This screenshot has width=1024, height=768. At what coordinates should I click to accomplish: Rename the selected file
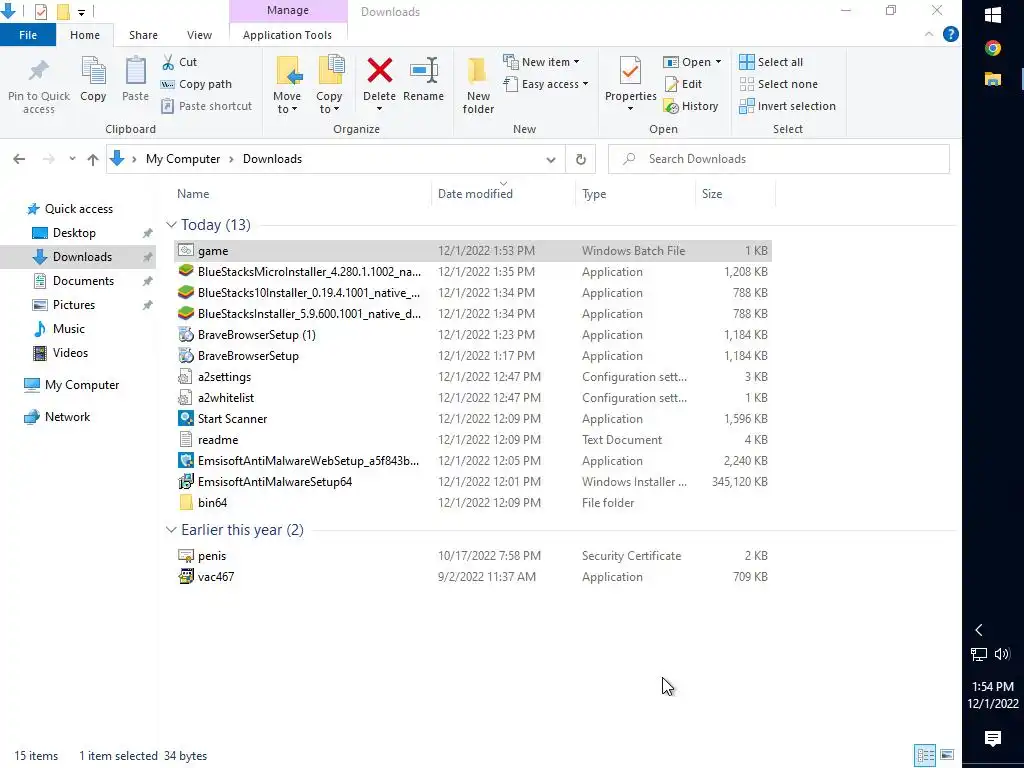[x=423, y=79]
